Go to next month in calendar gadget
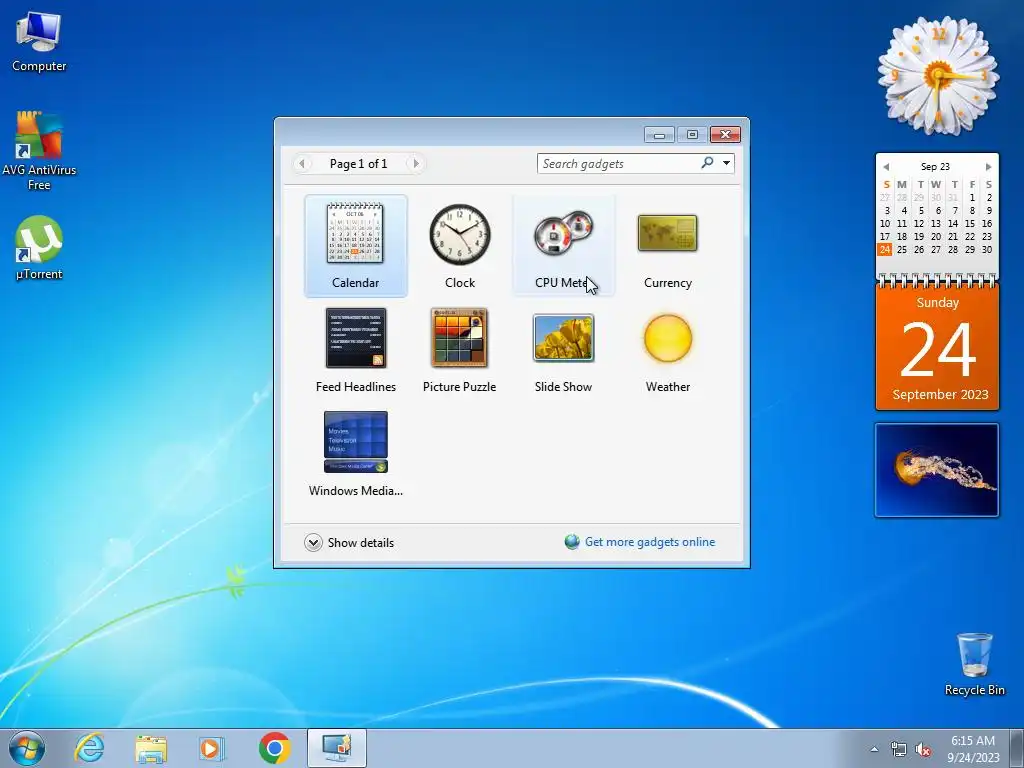The height and width of the screenshot is (768, 1024). pyautogui.click(x=989, y=167)
